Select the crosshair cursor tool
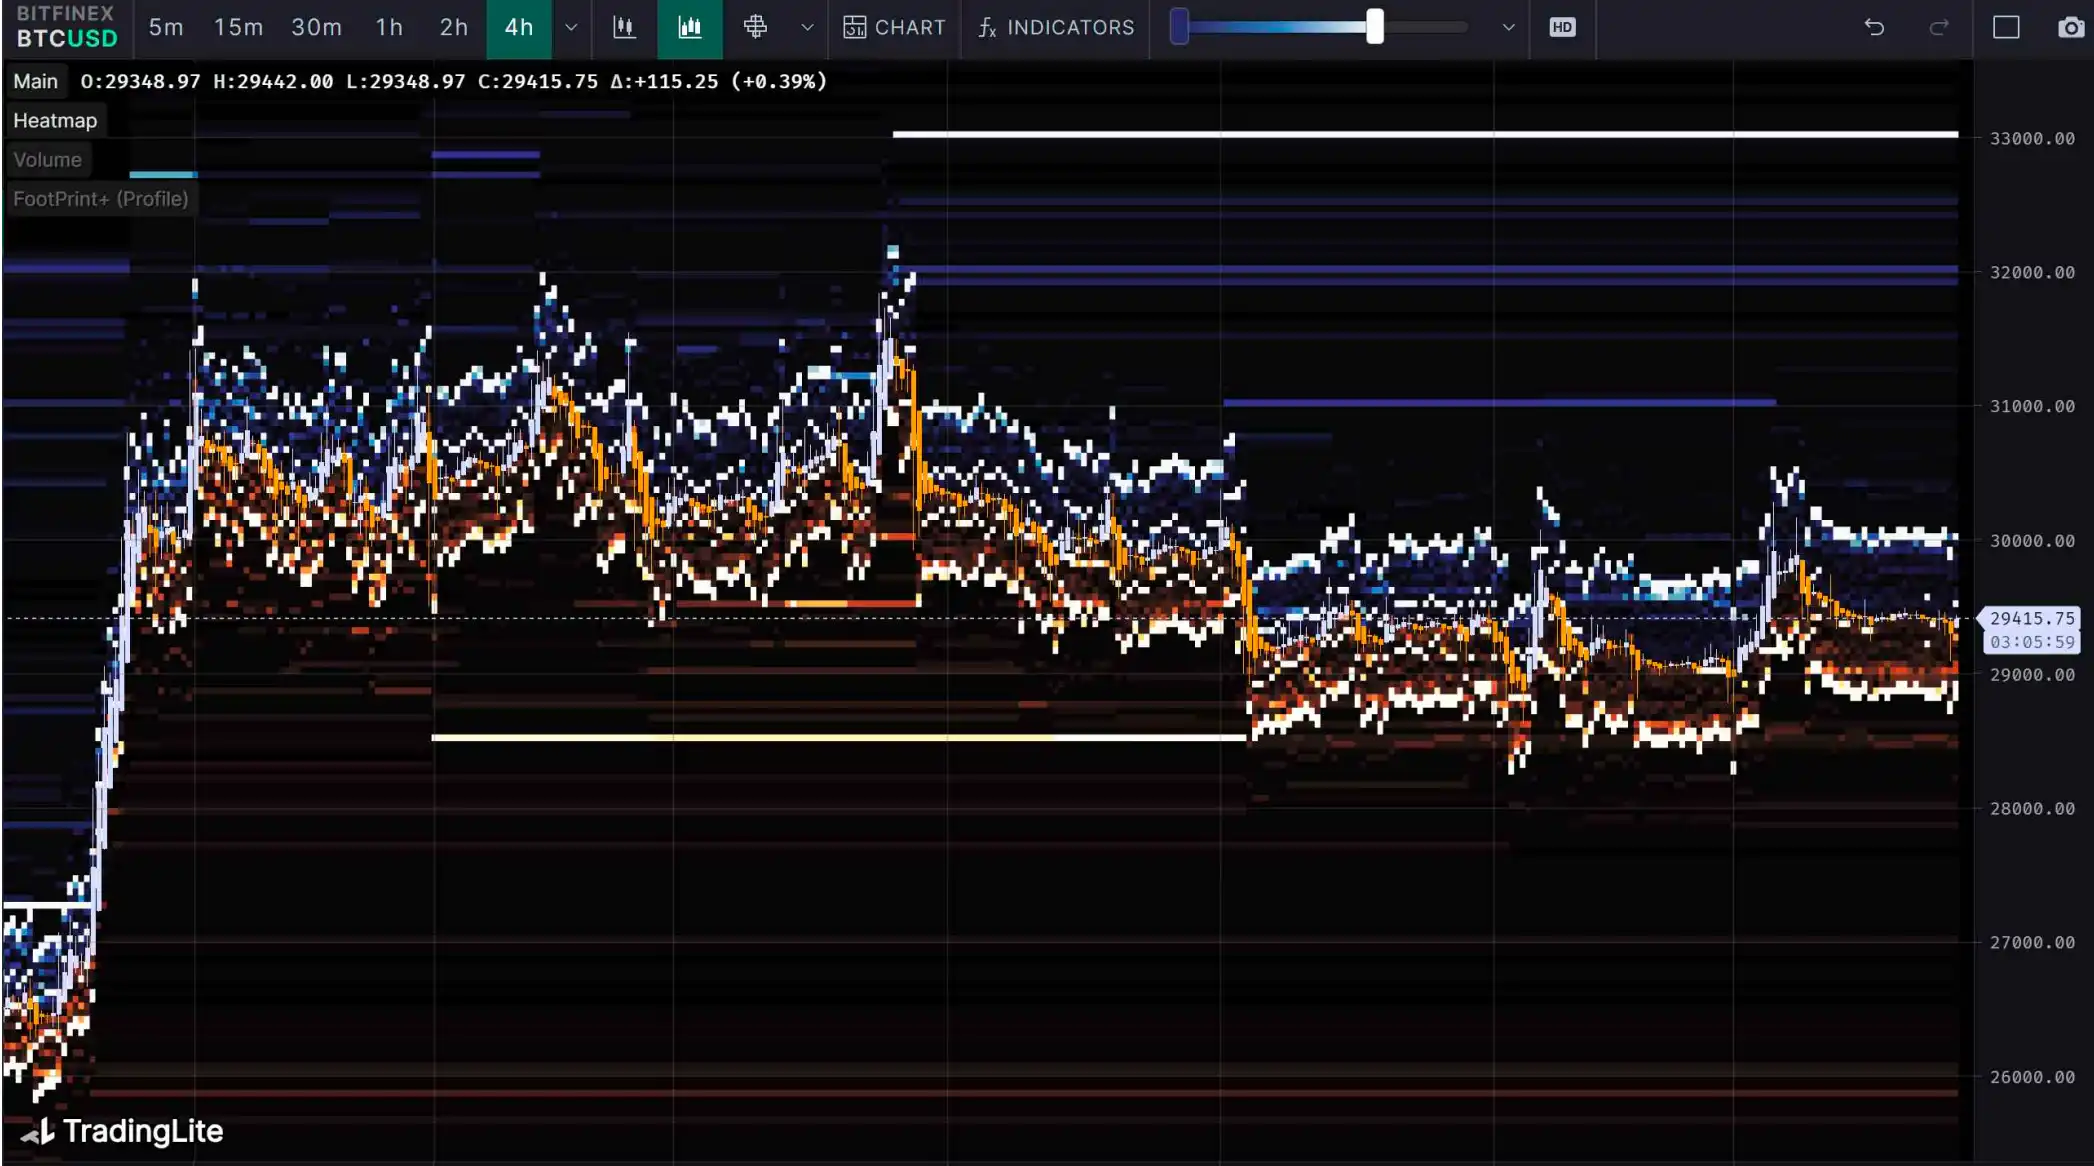 tap(756, 28)
